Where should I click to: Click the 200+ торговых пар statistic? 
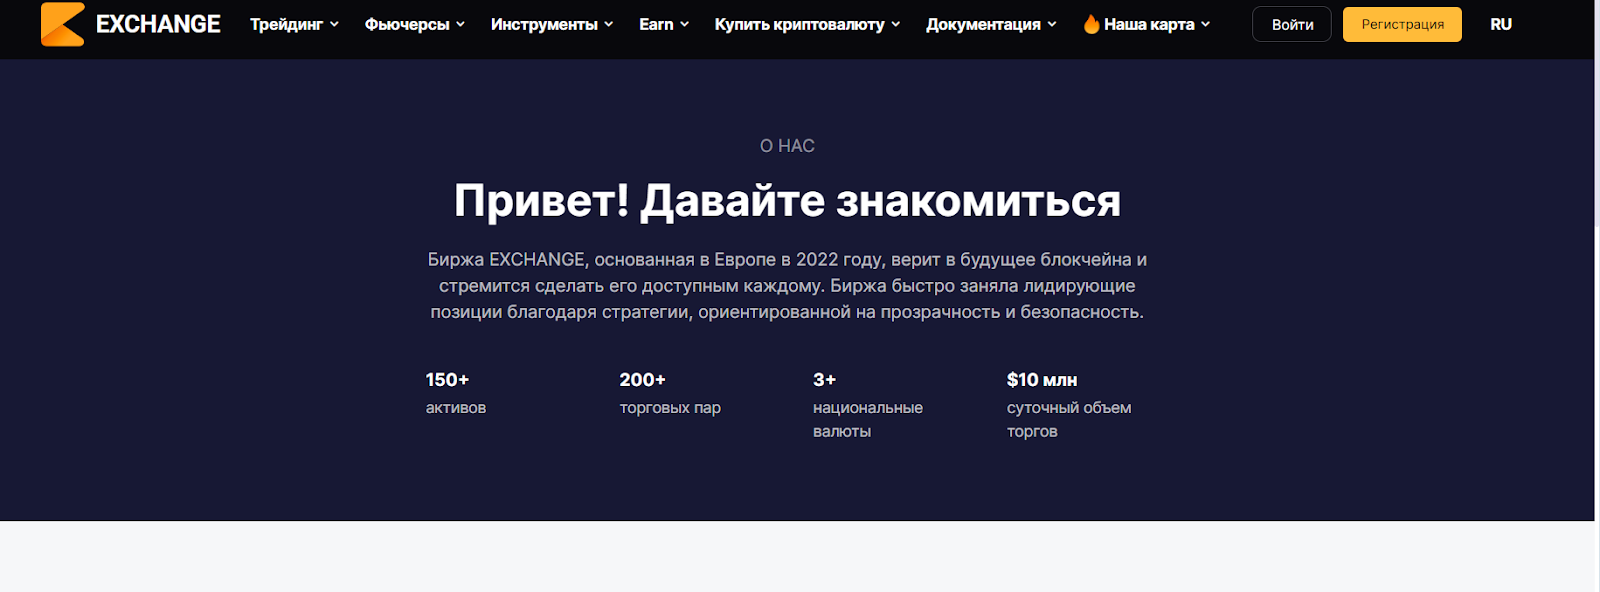[670, 393]
